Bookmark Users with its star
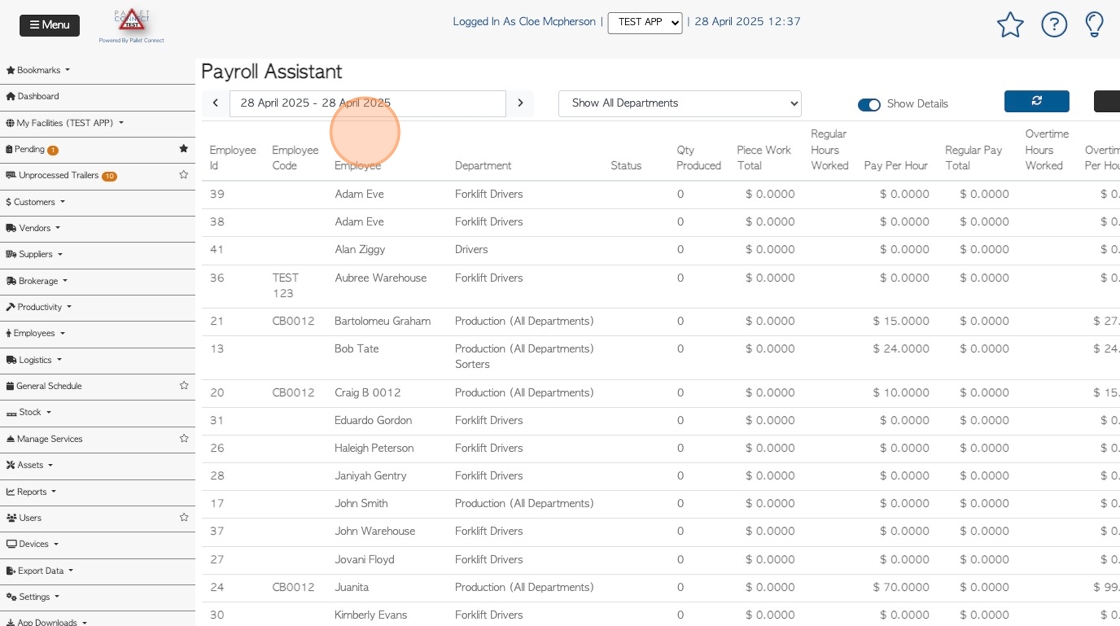 [x=184, y=517]
